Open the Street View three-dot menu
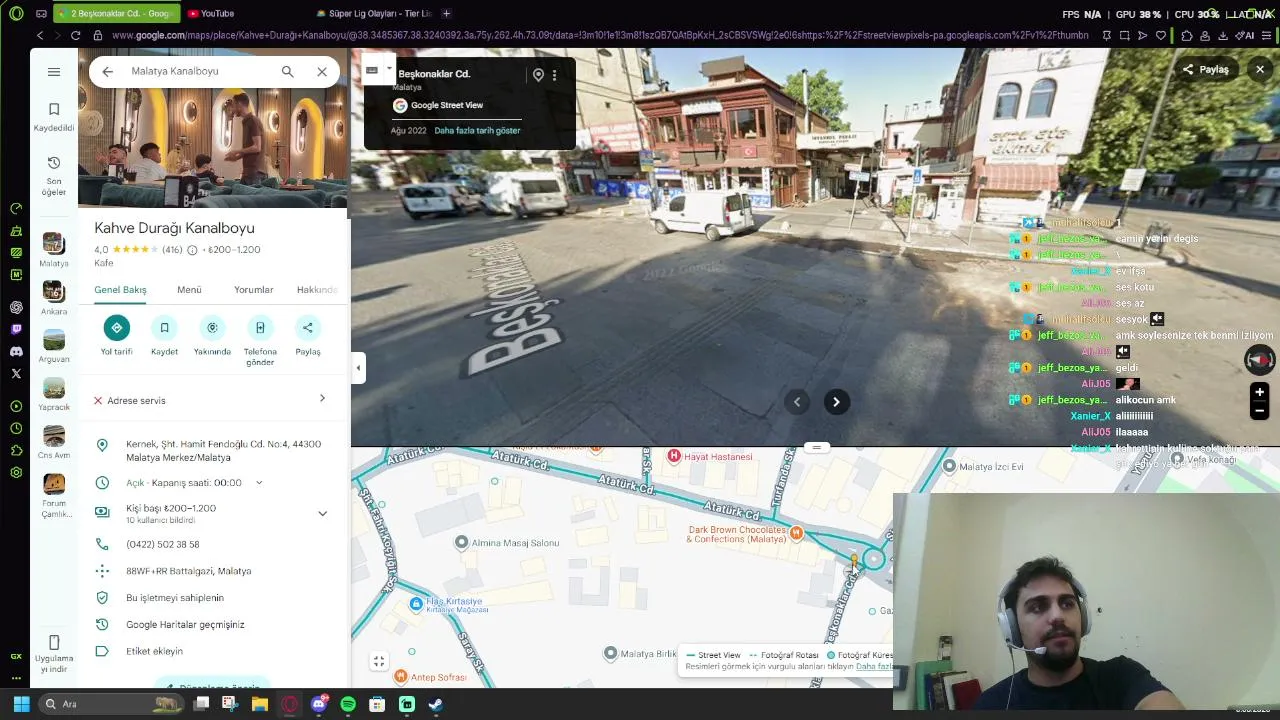This screenshot has width=1280, height=720. point(555,75)
